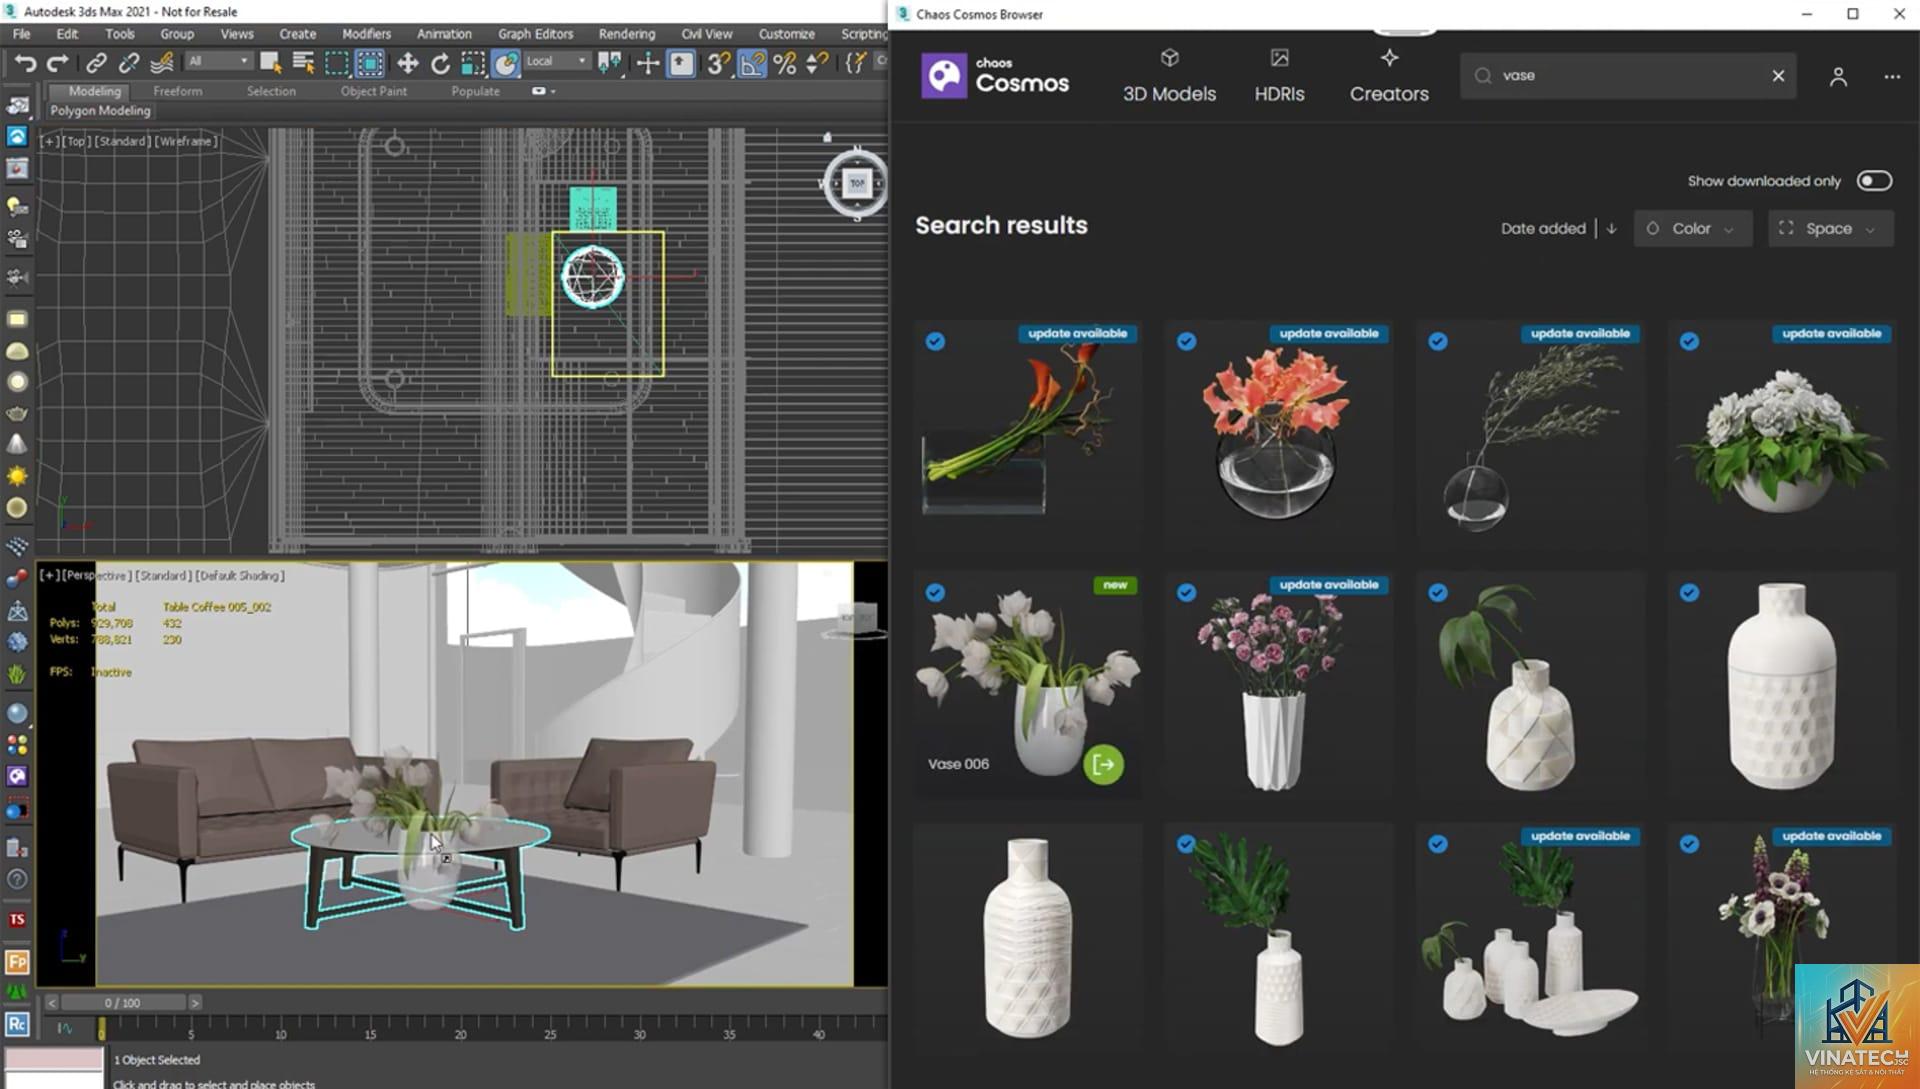This screenshot has width=1920, height=1089.
Task: Select the Rotate tool in toolbar
Action: click(x=440, y=64)
